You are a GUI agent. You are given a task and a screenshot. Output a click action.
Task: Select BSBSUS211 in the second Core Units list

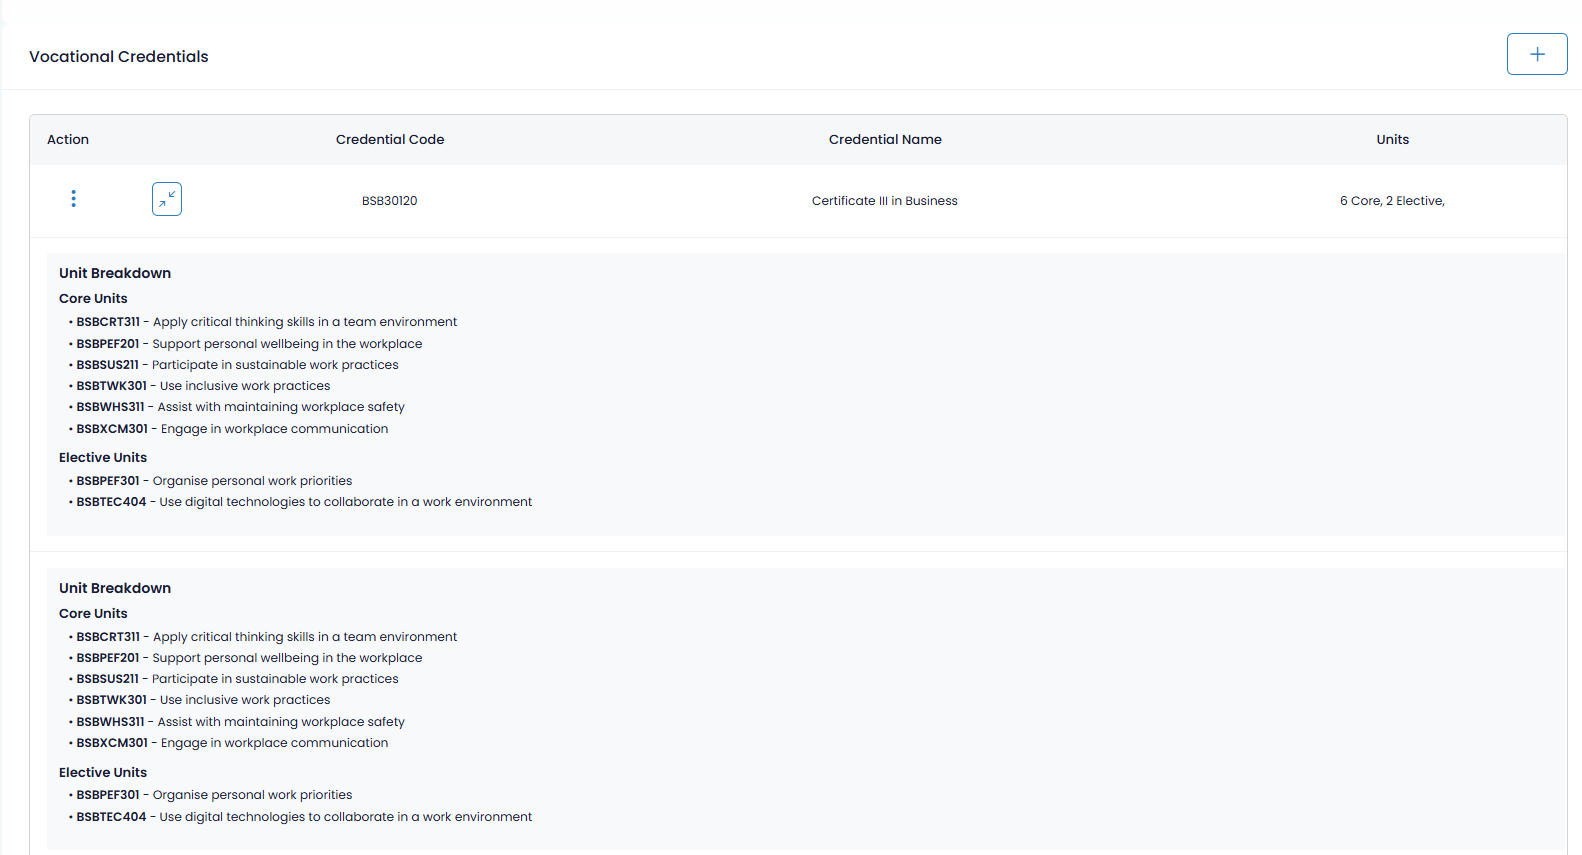(x=108, y=679)
